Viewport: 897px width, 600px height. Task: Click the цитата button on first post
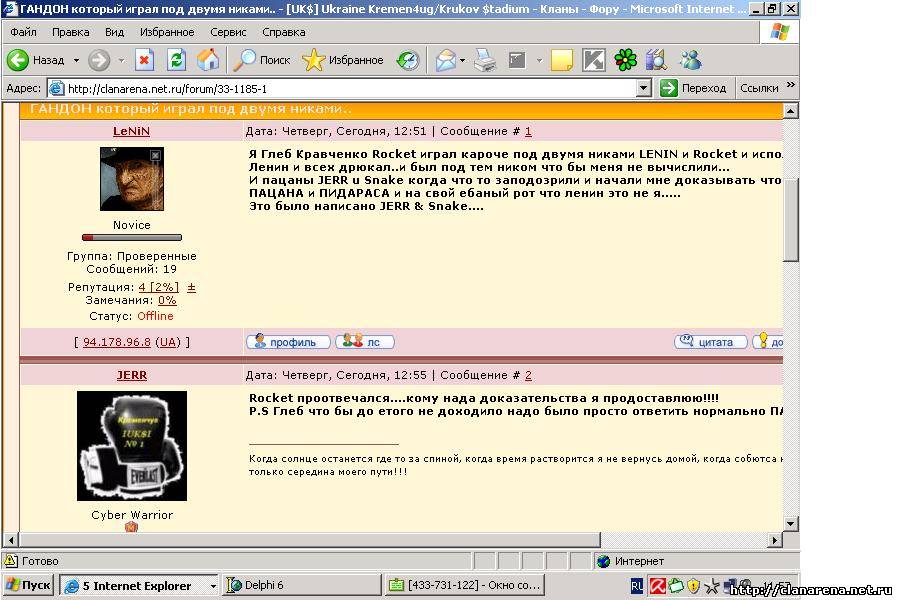pos(710,342)
